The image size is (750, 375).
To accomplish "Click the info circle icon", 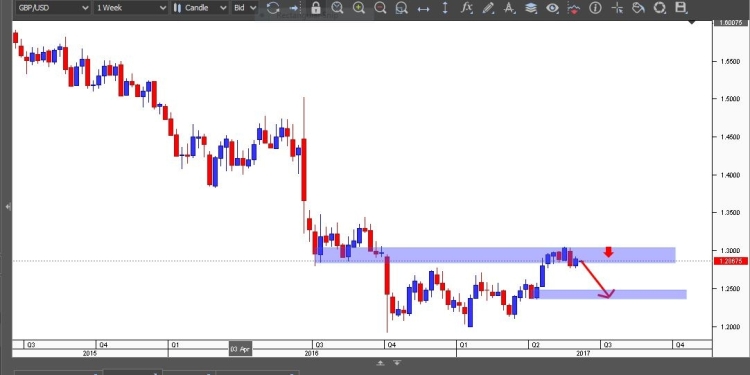I will click(x=595, y=8).
